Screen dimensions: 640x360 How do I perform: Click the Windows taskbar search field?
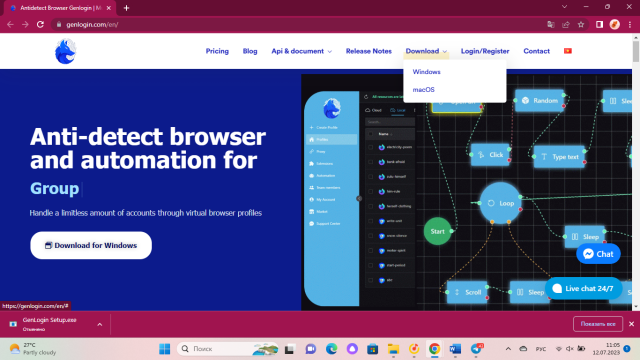pos(228,349)
